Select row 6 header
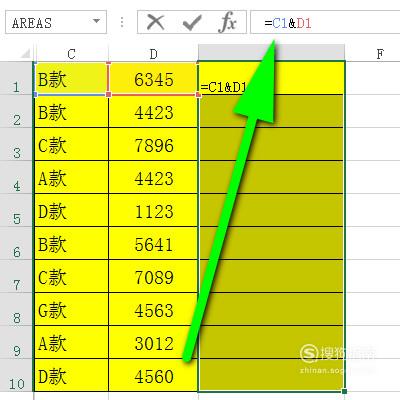 16,243
